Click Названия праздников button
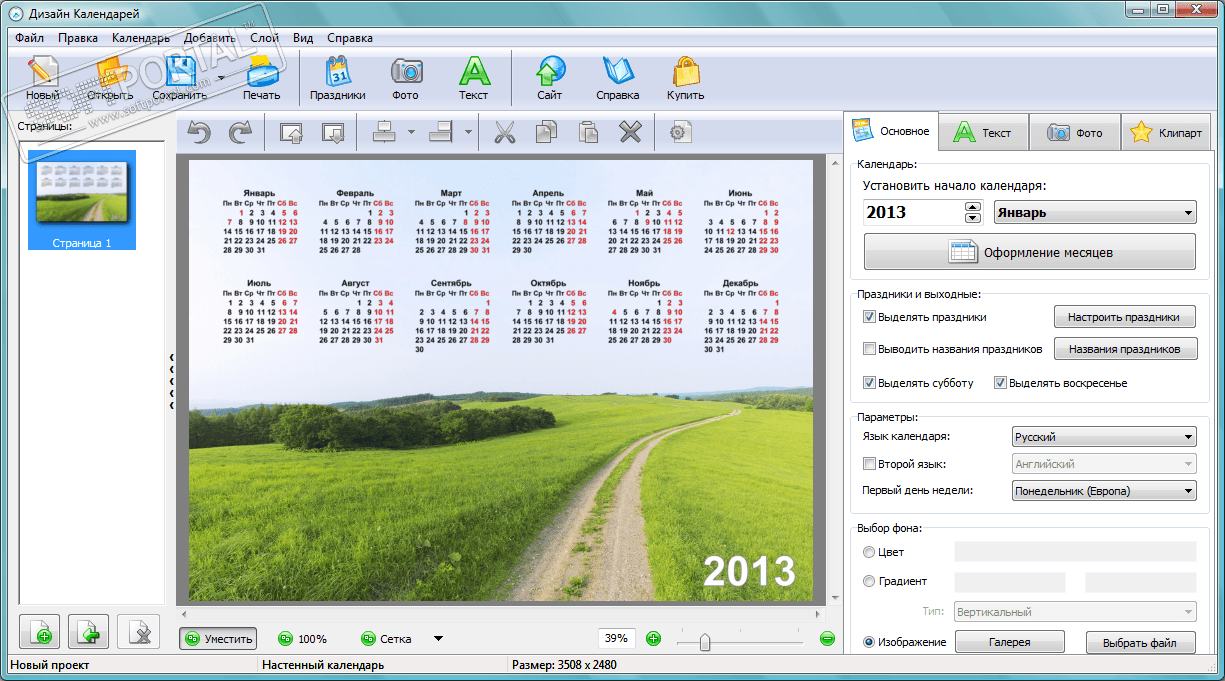Screen dimensions: 1225x681 [x=1125, y=349]
